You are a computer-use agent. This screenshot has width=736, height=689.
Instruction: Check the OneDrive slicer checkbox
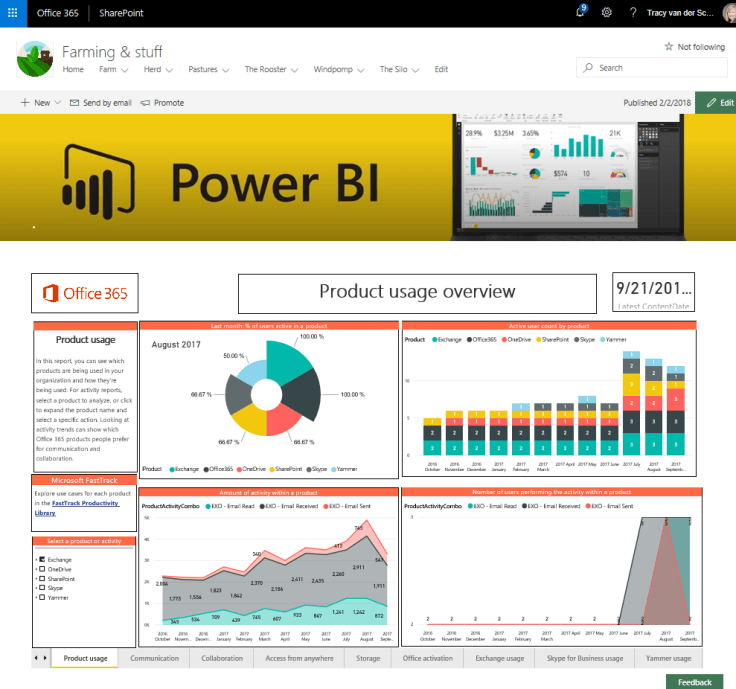coord(41,569)
